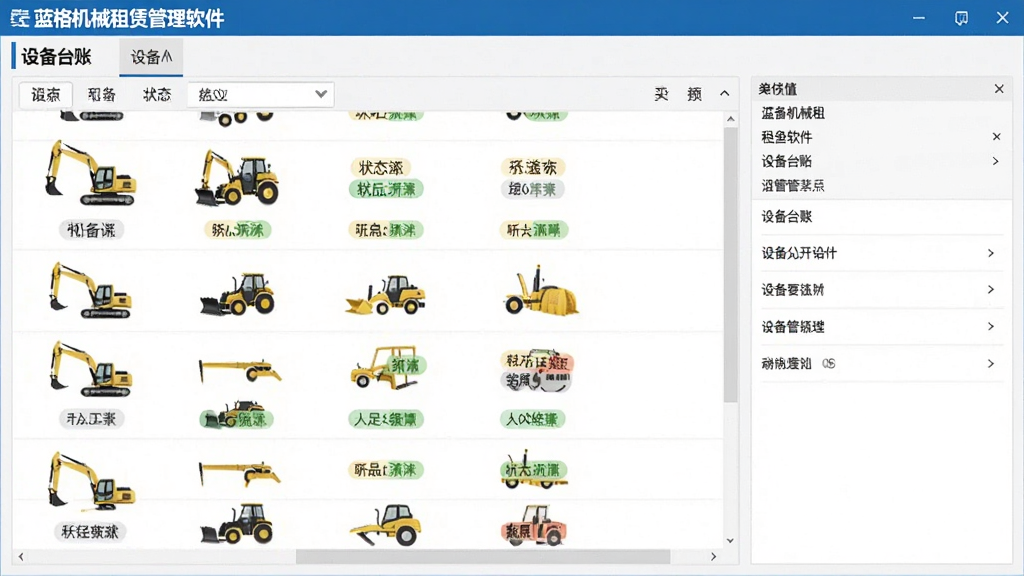Select the lower of the two motor graders
This screenshot has width=1024, height=576.
(x=240, y=474)
